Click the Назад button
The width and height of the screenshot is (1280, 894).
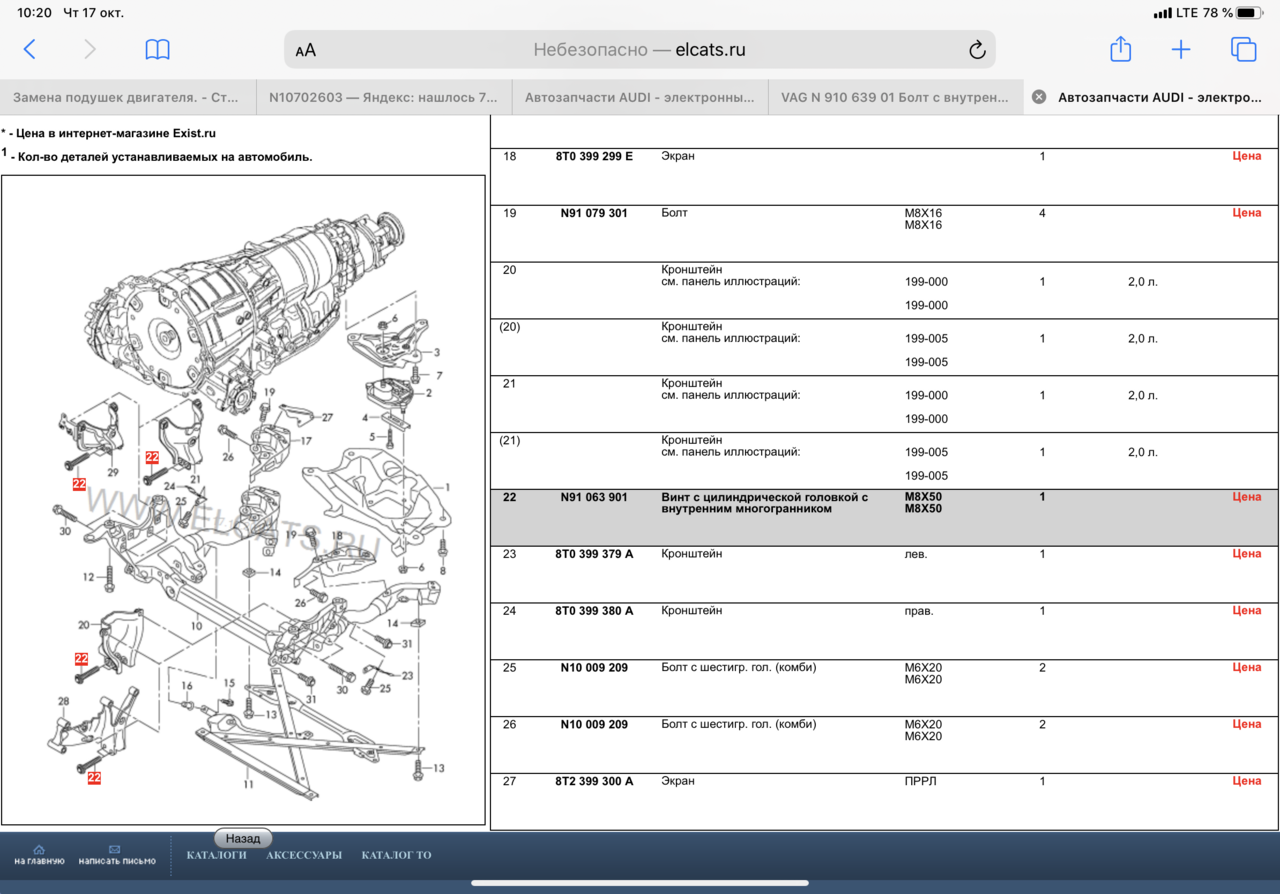(x=243, y=839)
